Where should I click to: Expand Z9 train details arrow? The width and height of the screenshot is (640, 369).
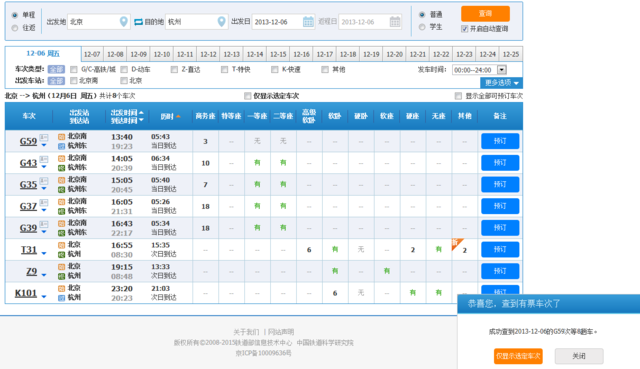[x=44, y=275]
